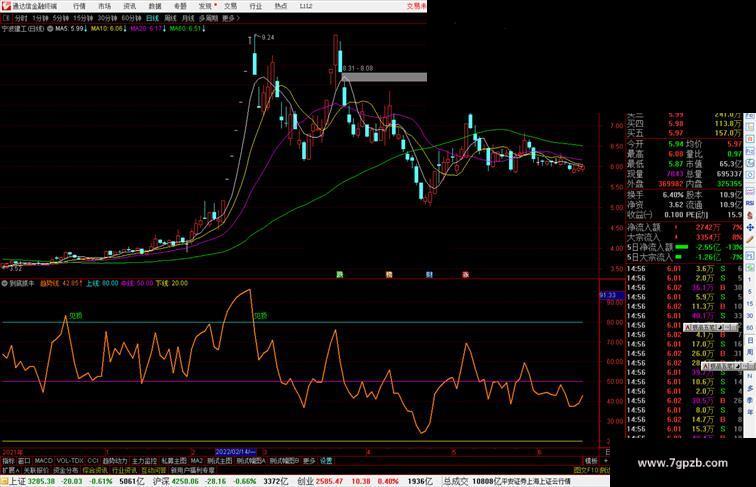The width and height of the screenshot is (756, 487).
Task: Click the 净流入额 row in quote panel
Action: [x=685, y=227]
